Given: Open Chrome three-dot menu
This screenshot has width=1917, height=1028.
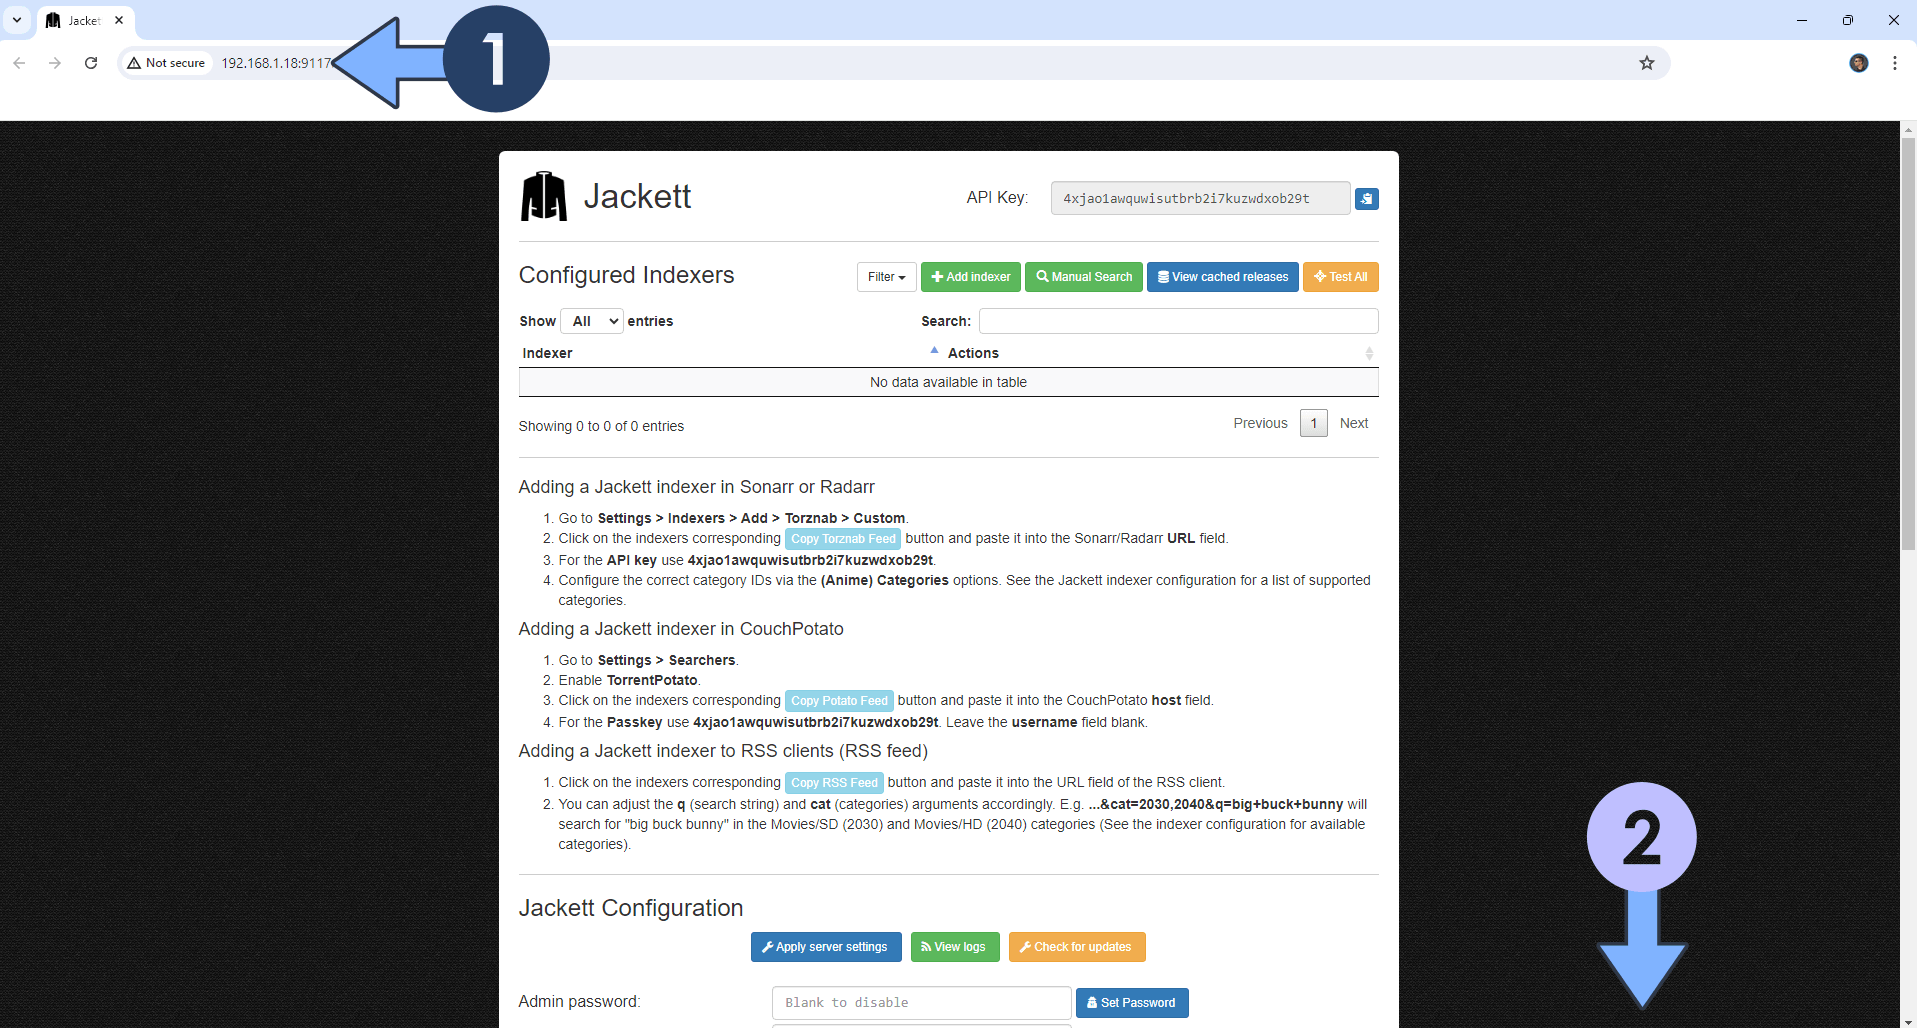Looking at the screenshot, I should click(x=1894, y=63).
